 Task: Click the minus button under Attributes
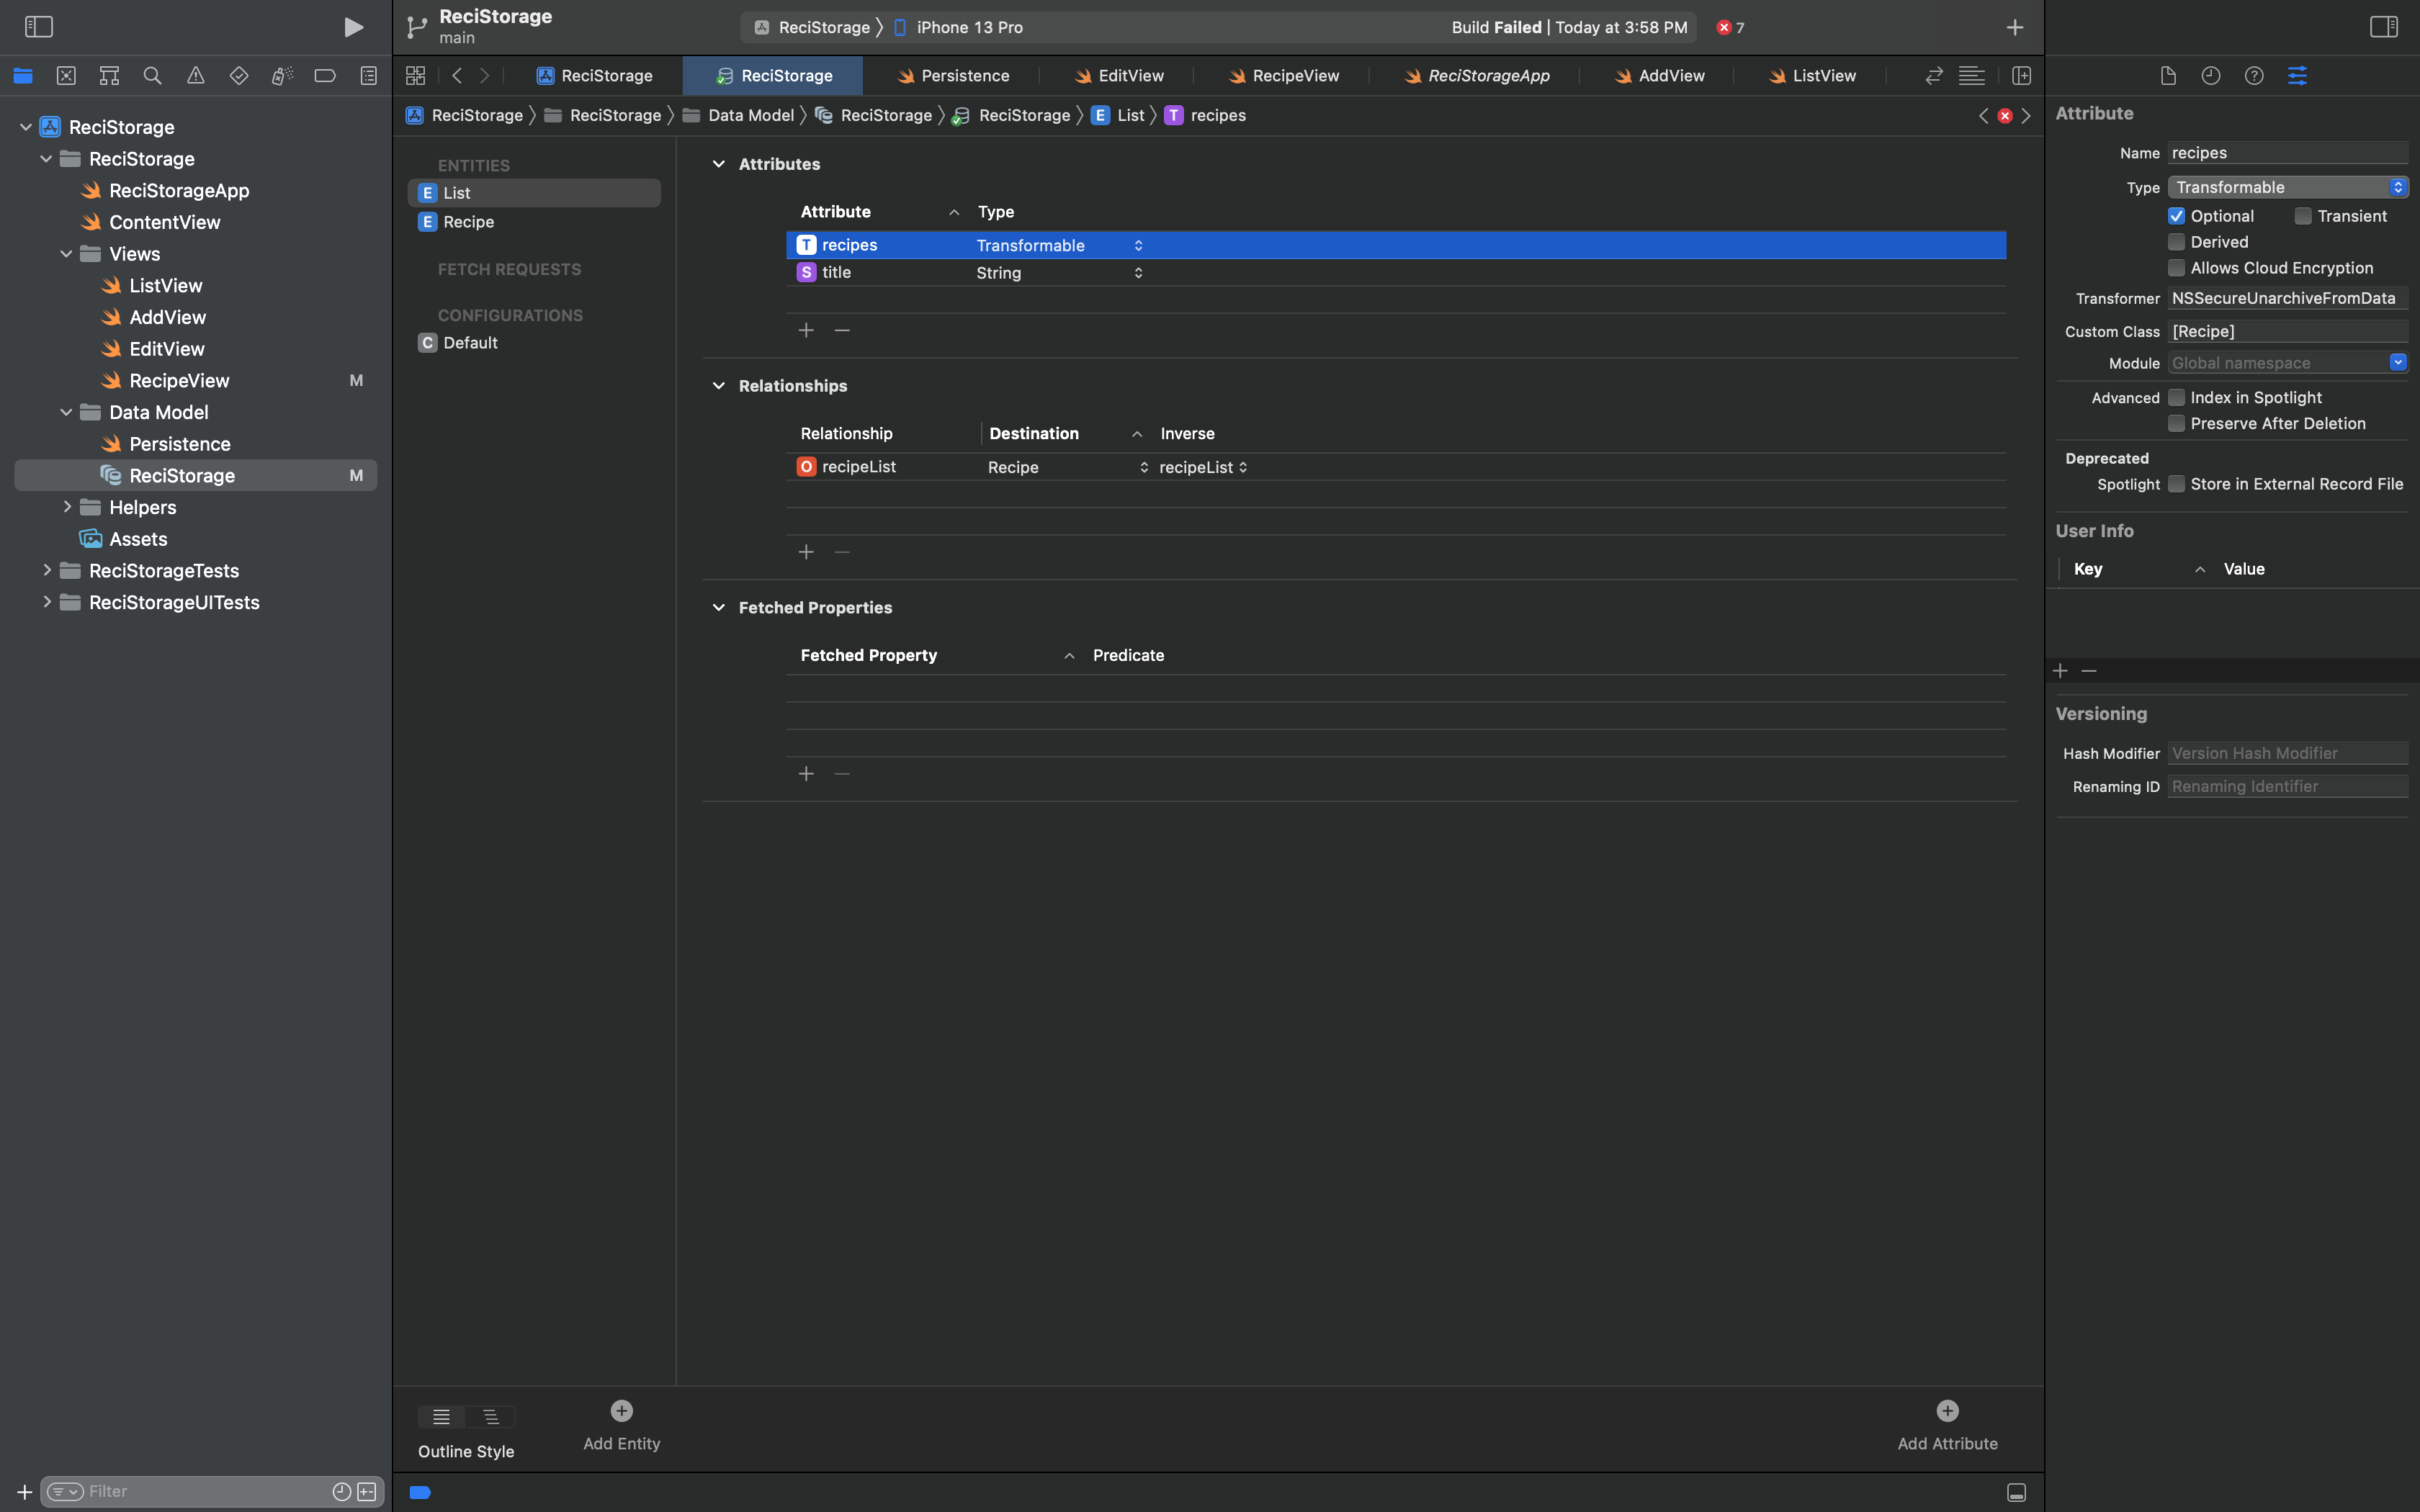tap(841, 331)
